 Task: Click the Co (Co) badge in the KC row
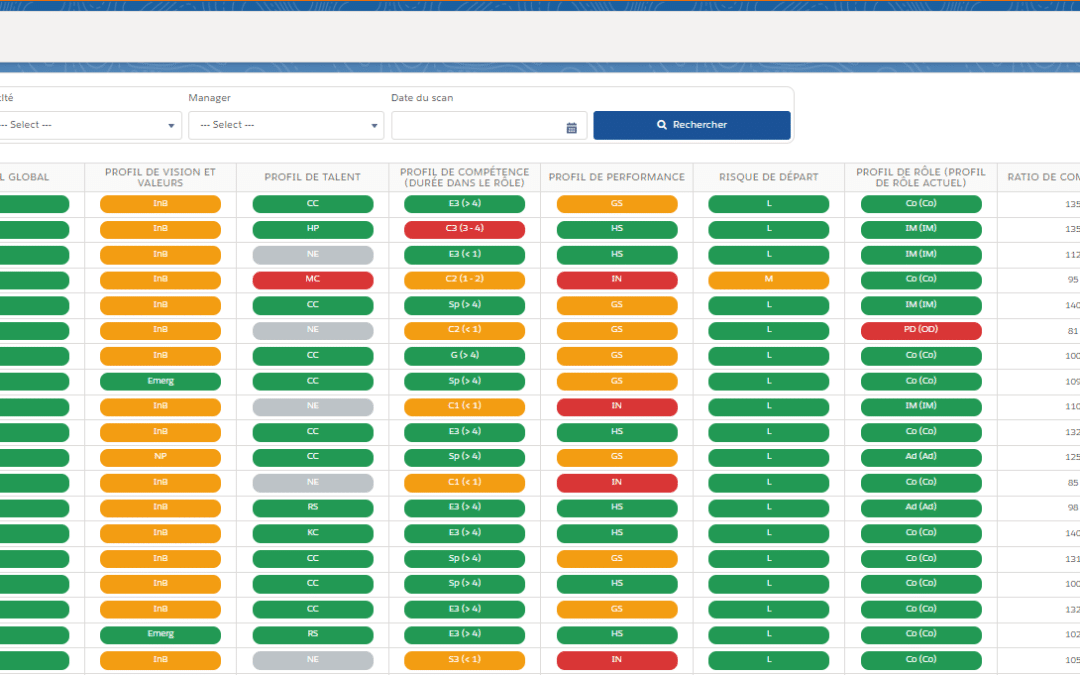pos(921,533)
